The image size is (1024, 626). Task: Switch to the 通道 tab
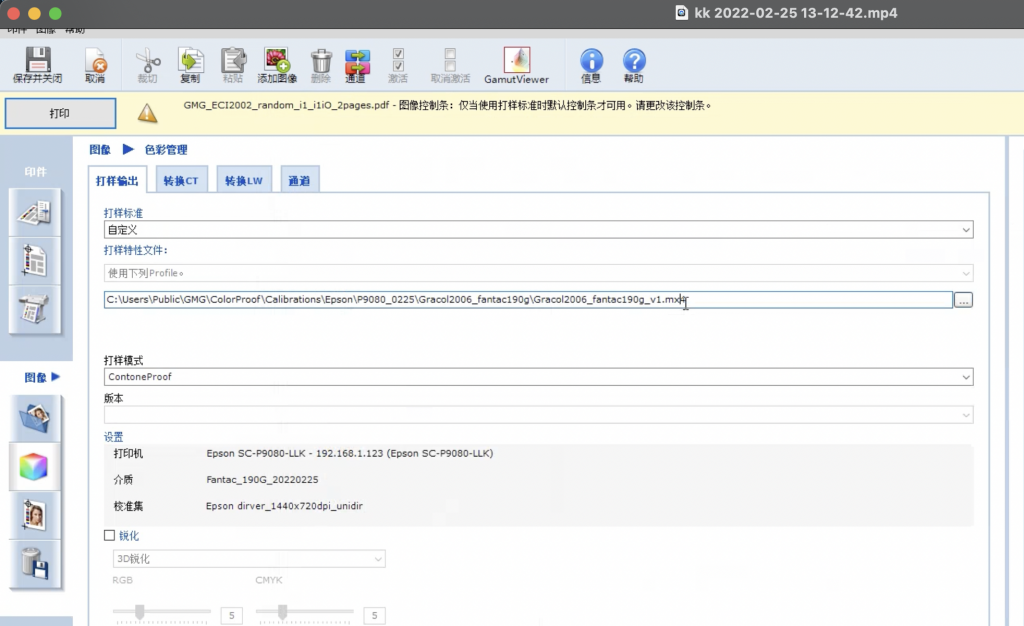coord(299,180)
